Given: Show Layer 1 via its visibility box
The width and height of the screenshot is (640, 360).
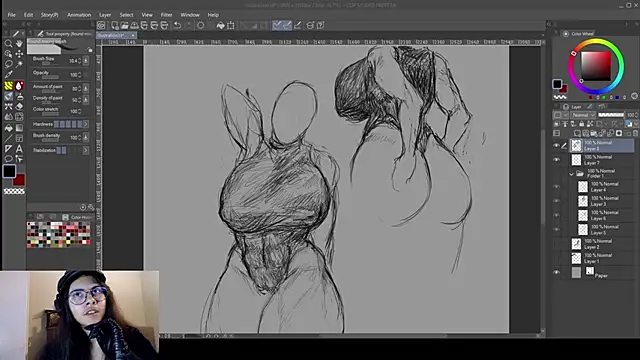Looking at the screenshot, I should (556, 258).
